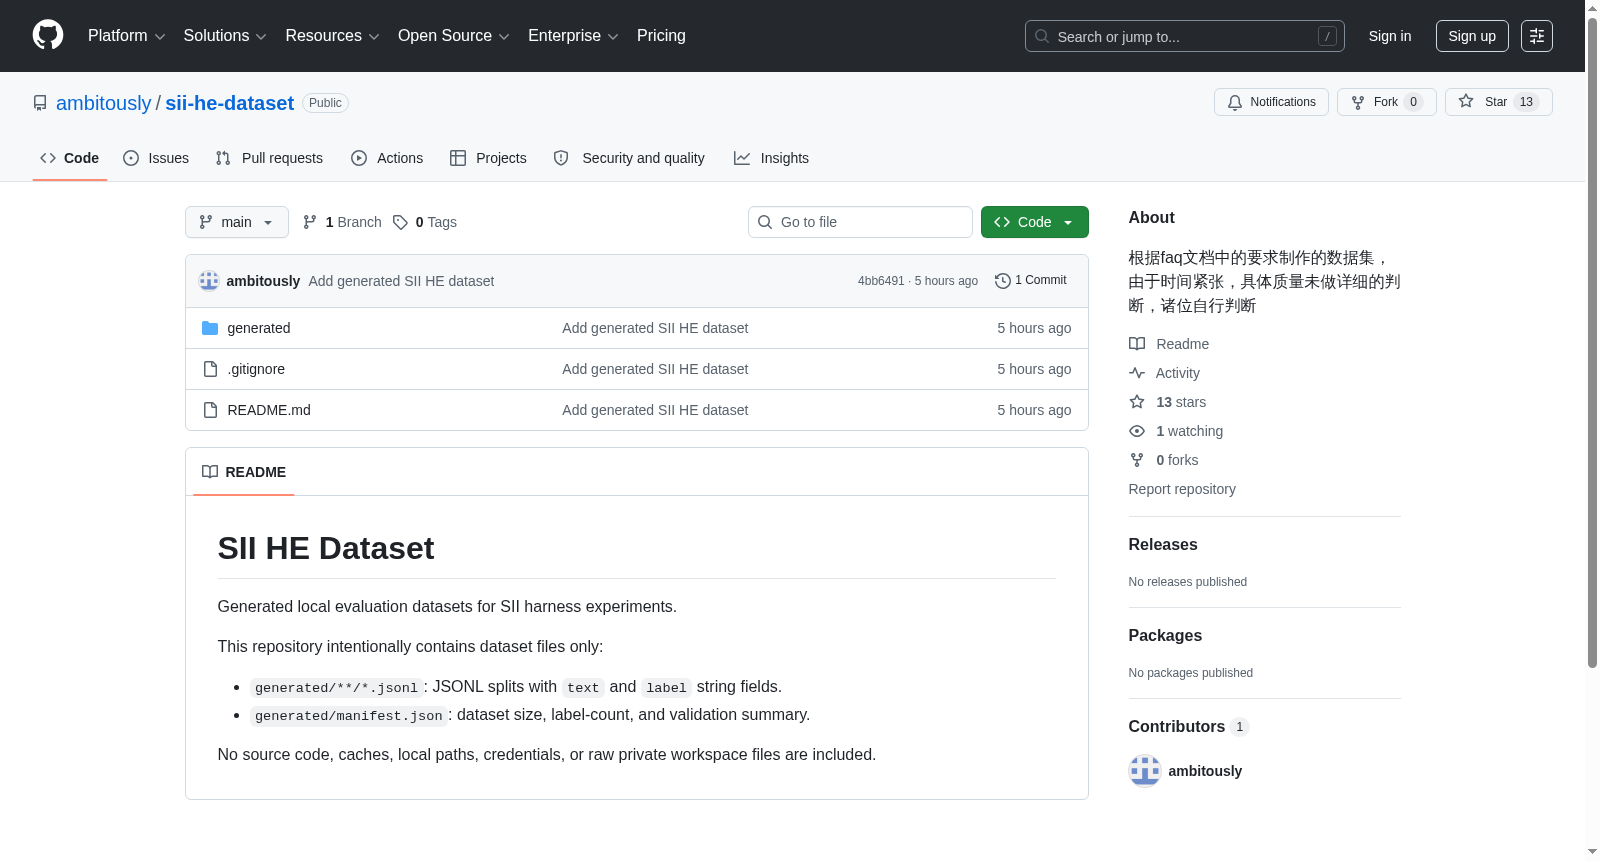1600x861 pixels.
Task: Click the Star count 13 badge
Action: click(x=1526, y=102)
